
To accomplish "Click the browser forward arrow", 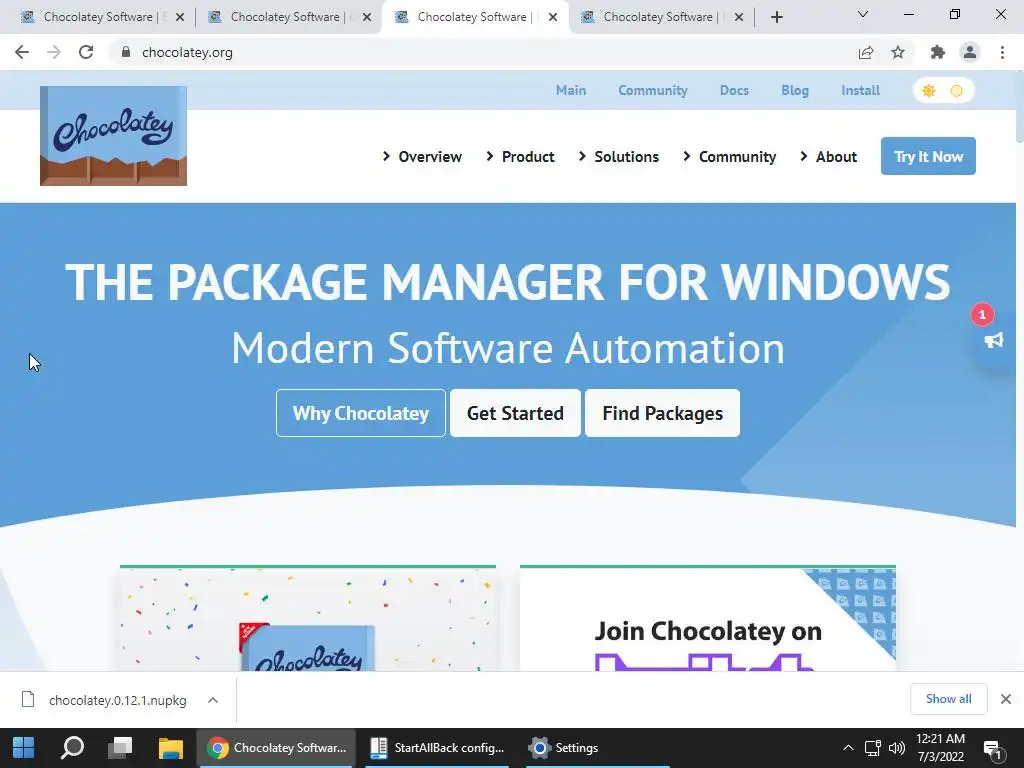I will pyautogui.click(x=54, y=52).
